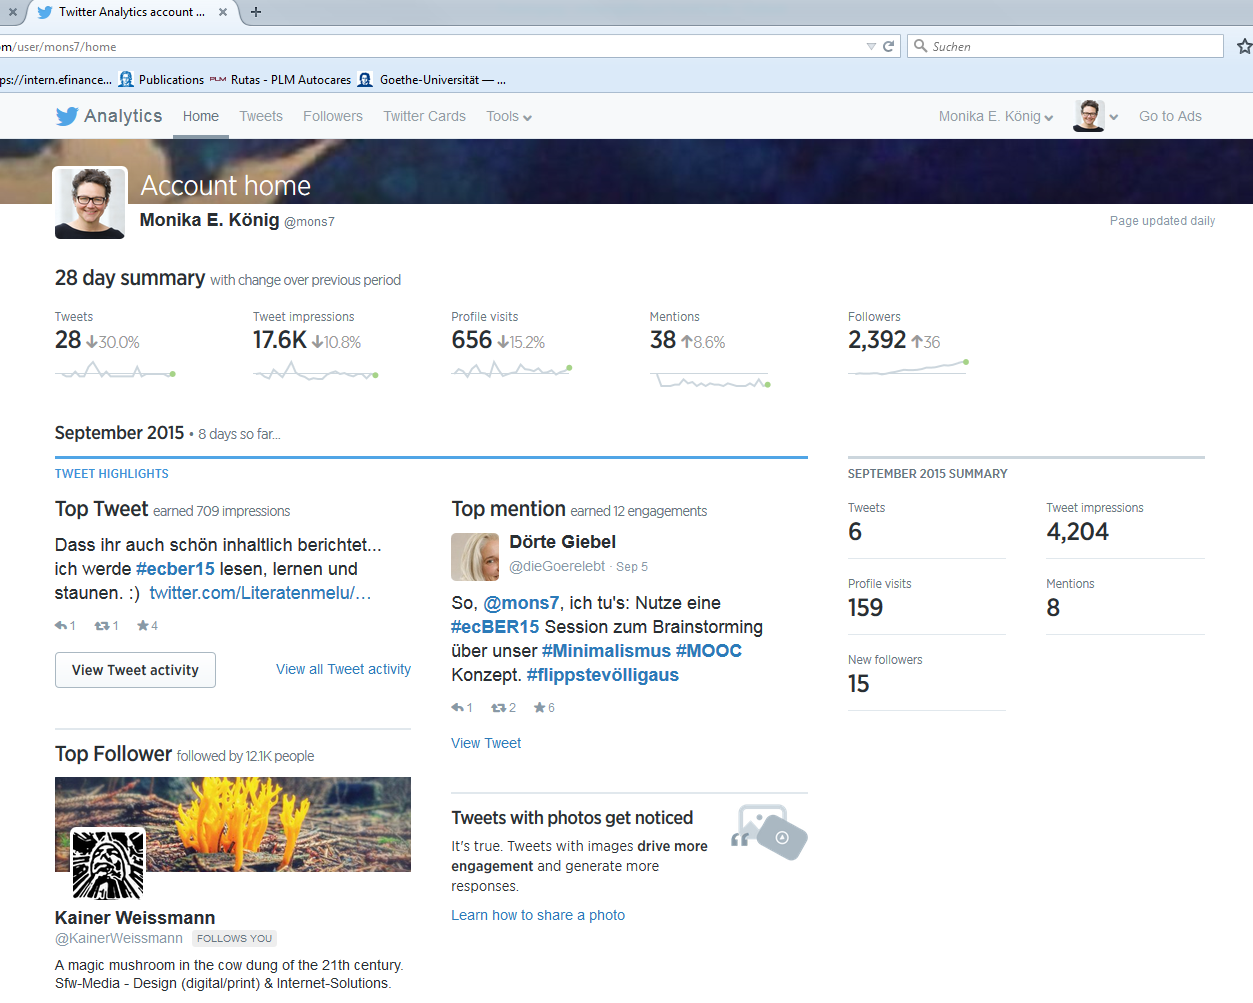This screenshot has width=1253, height=1003.
Task: Switch to the Tweets tab
Action: tap(261, 116)
